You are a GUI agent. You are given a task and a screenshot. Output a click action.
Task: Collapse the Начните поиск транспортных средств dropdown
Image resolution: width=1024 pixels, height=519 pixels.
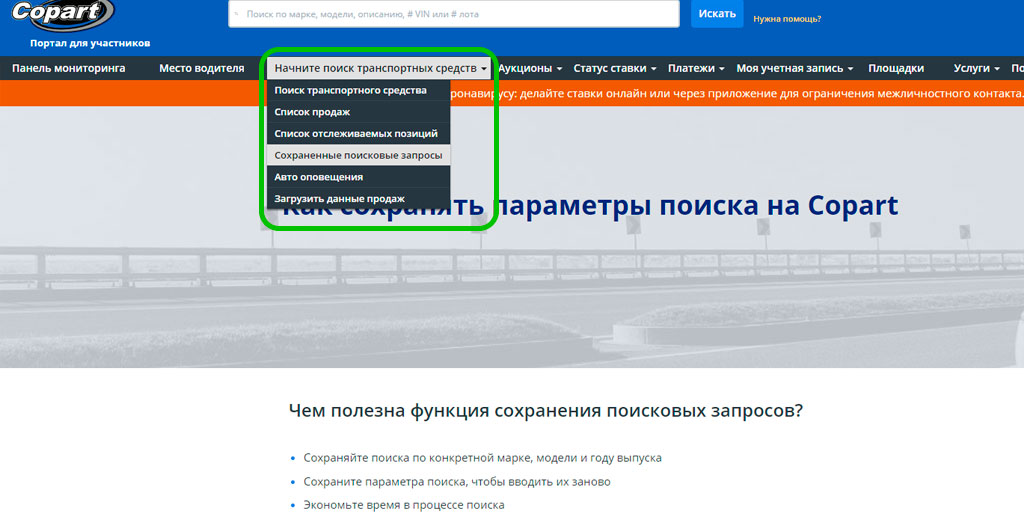coord(380,69)
